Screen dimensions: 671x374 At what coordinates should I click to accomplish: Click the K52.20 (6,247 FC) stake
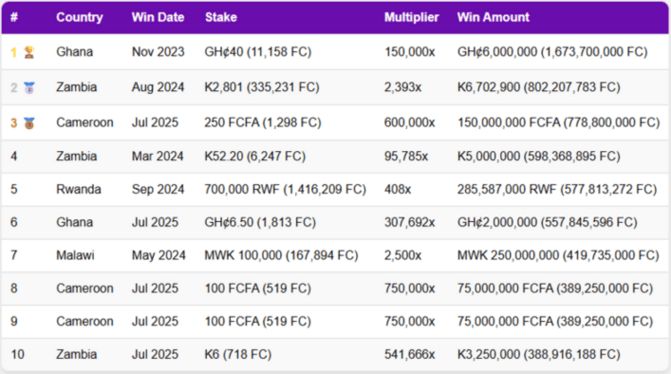255,156
